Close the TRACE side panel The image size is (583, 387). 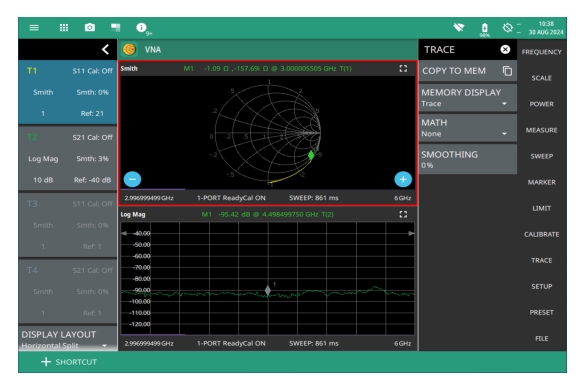point(505,49)
